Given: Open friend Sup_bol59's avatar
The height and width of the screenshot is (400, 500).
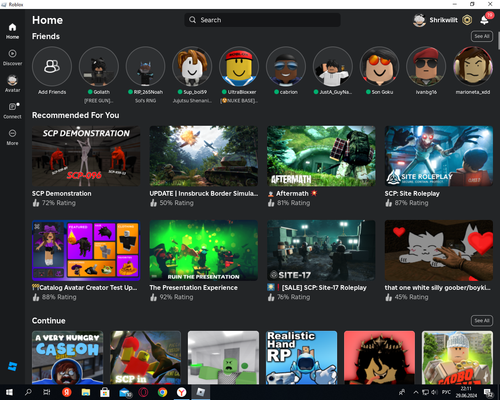Looking at the screenshot, I should pos(192,66).
